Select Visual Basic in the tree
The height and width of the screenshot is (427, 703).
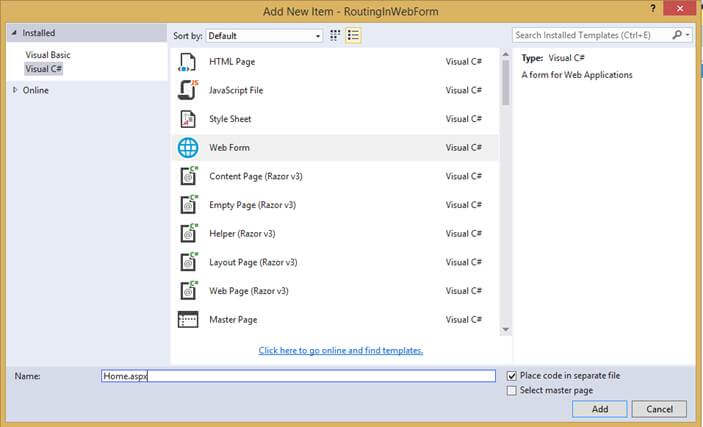coord(48,55)
